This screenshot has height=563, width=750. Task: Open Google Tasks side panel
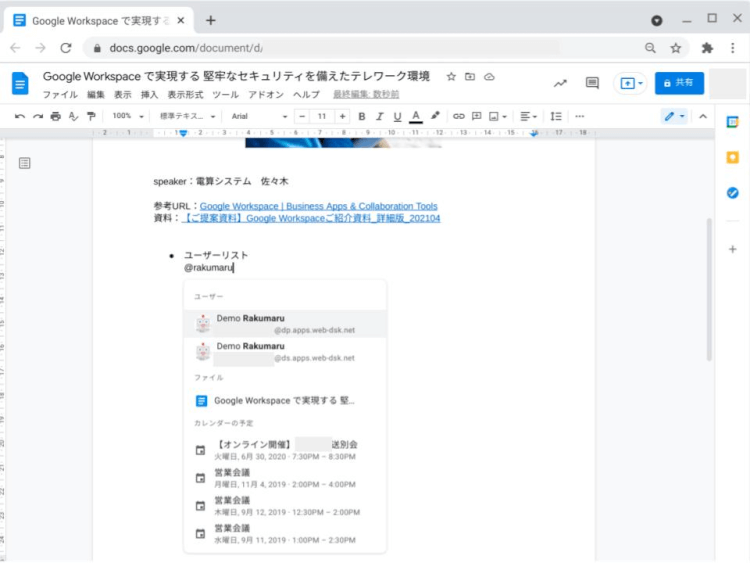tap(732, 193)
